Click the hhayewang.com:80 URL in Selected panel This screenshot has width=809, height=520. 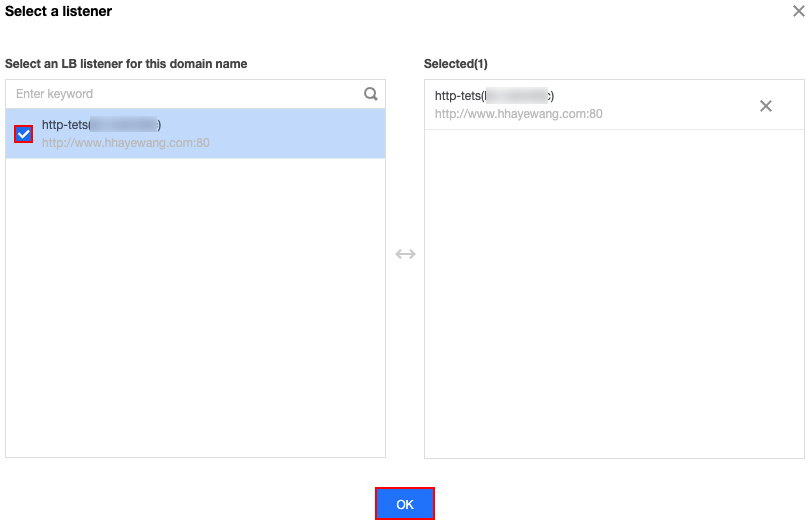point(518,114)
